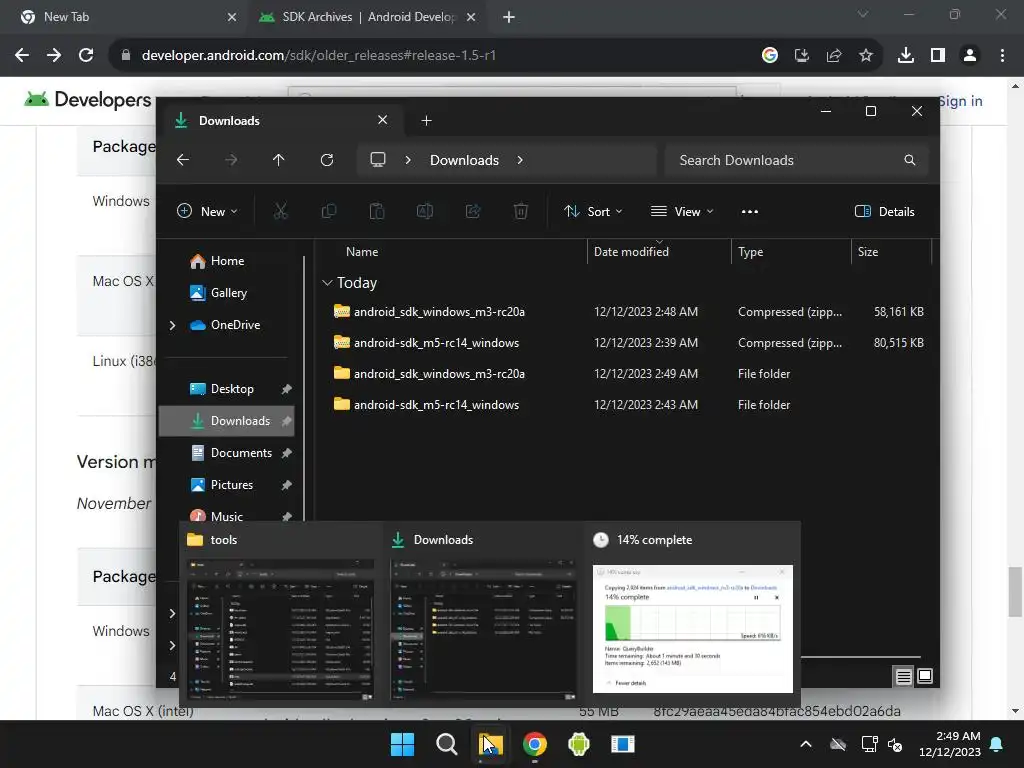1024x768 pixels.
Task: Click the Chrome address bar URL
Action: (318, 56)
